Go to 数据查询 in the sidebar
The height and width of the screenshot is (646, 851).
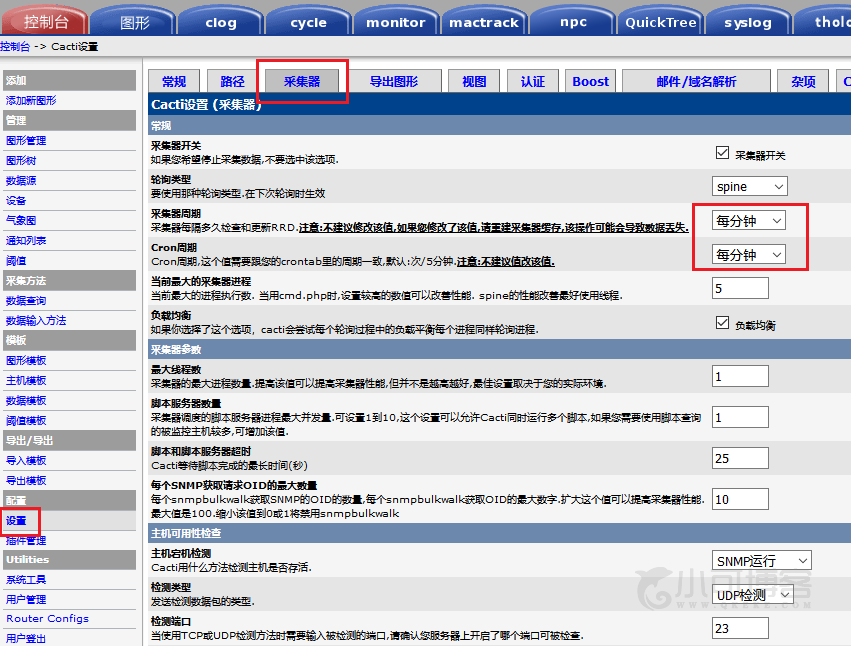coord(26,301)
